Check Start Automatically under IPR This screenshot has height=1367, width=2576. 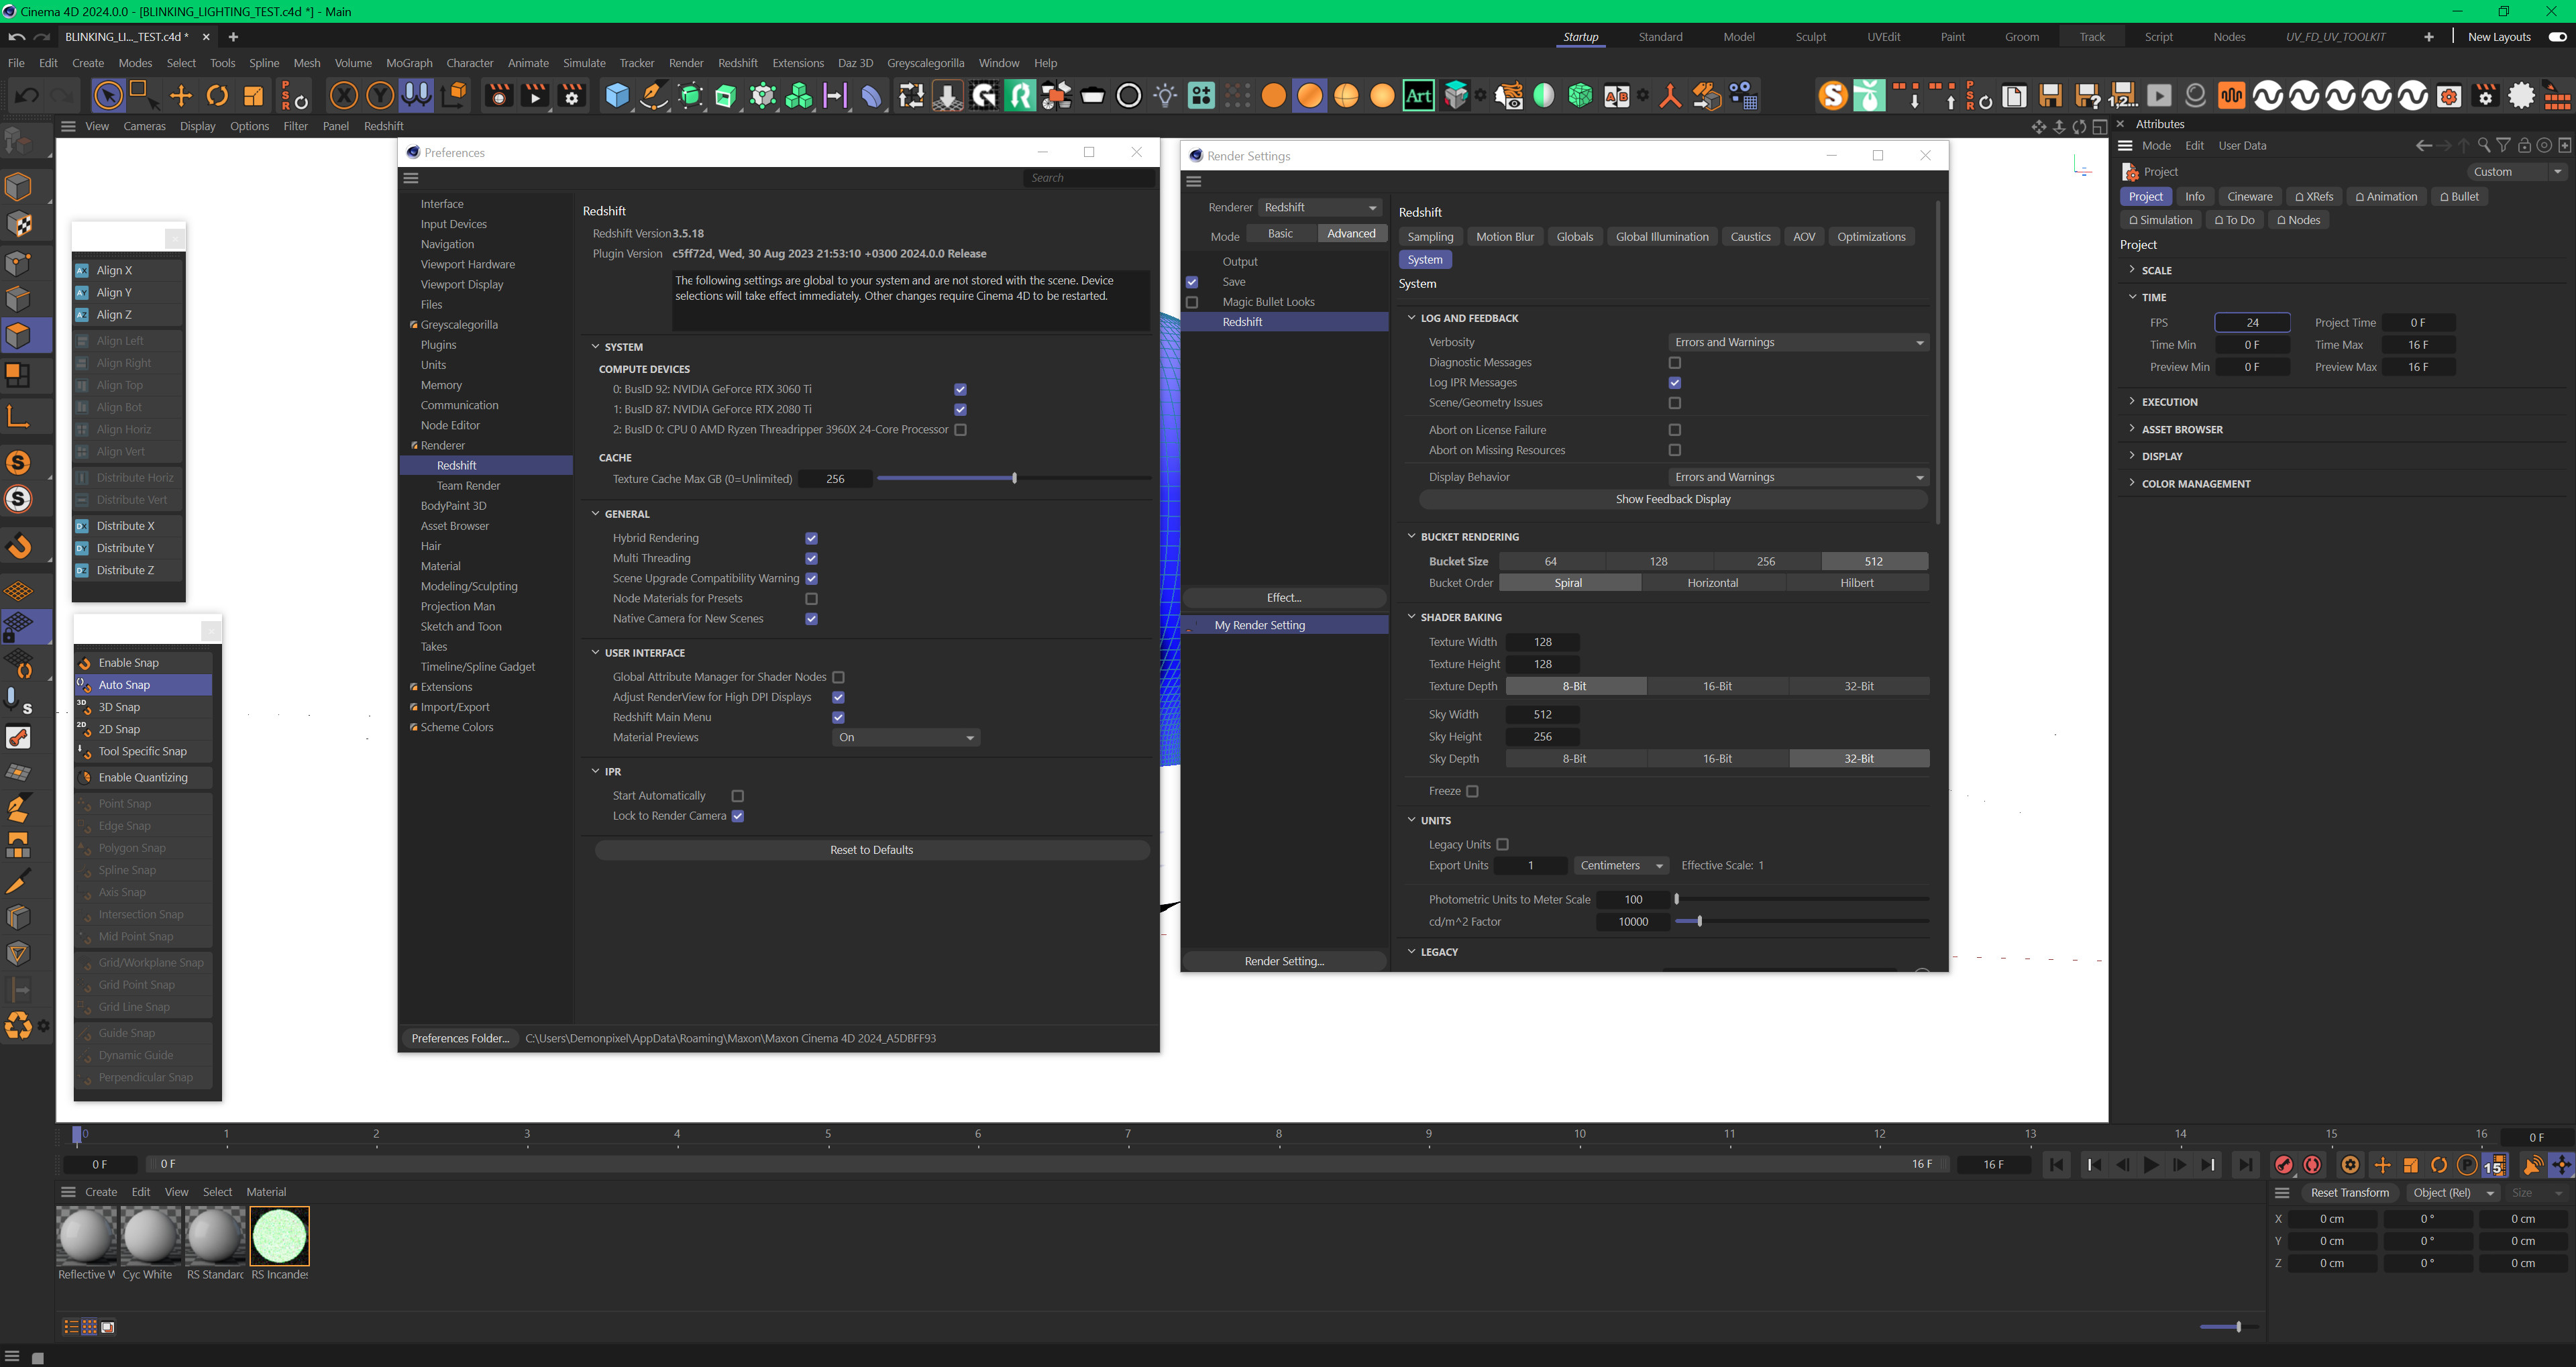737,796
